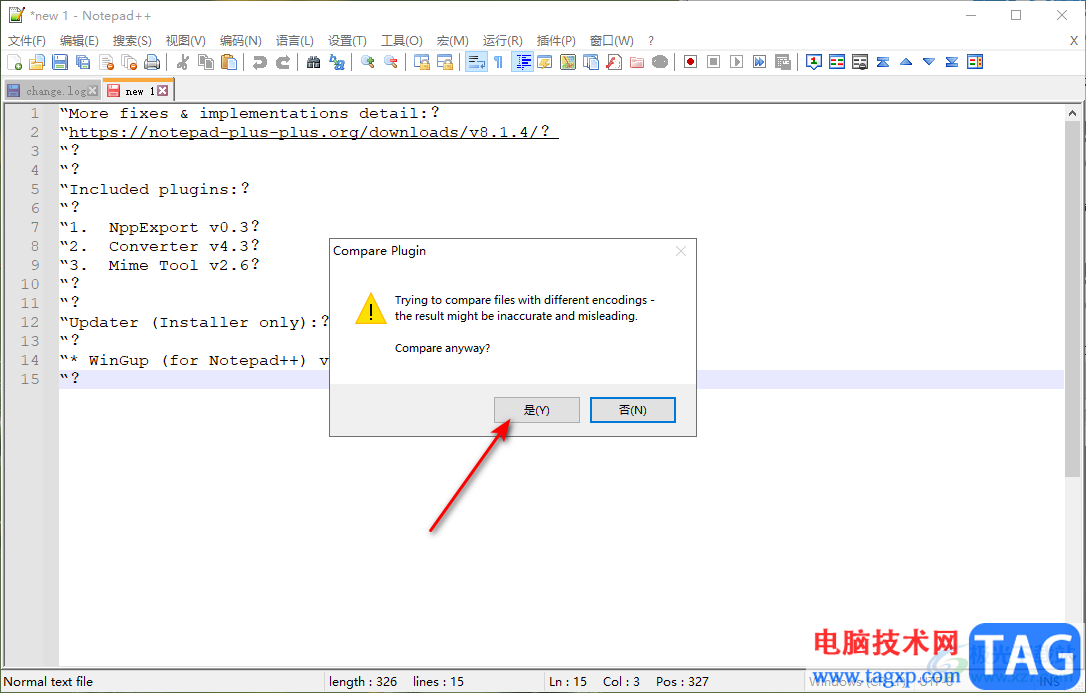1086x693 pixels.
Task: Click the Paste clipboard icon
Action: pos(229,62)
